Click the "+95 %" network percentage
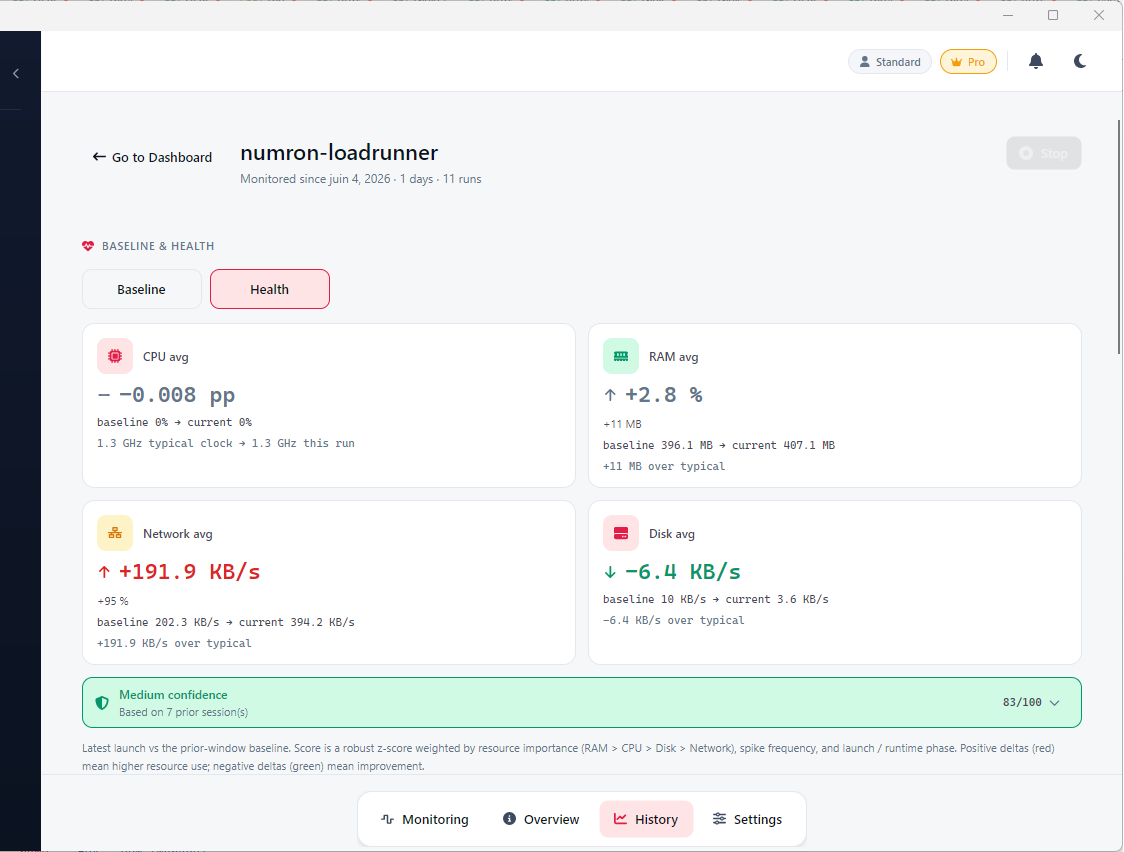This screenshot has width=1124, height=852. [113, 601]
